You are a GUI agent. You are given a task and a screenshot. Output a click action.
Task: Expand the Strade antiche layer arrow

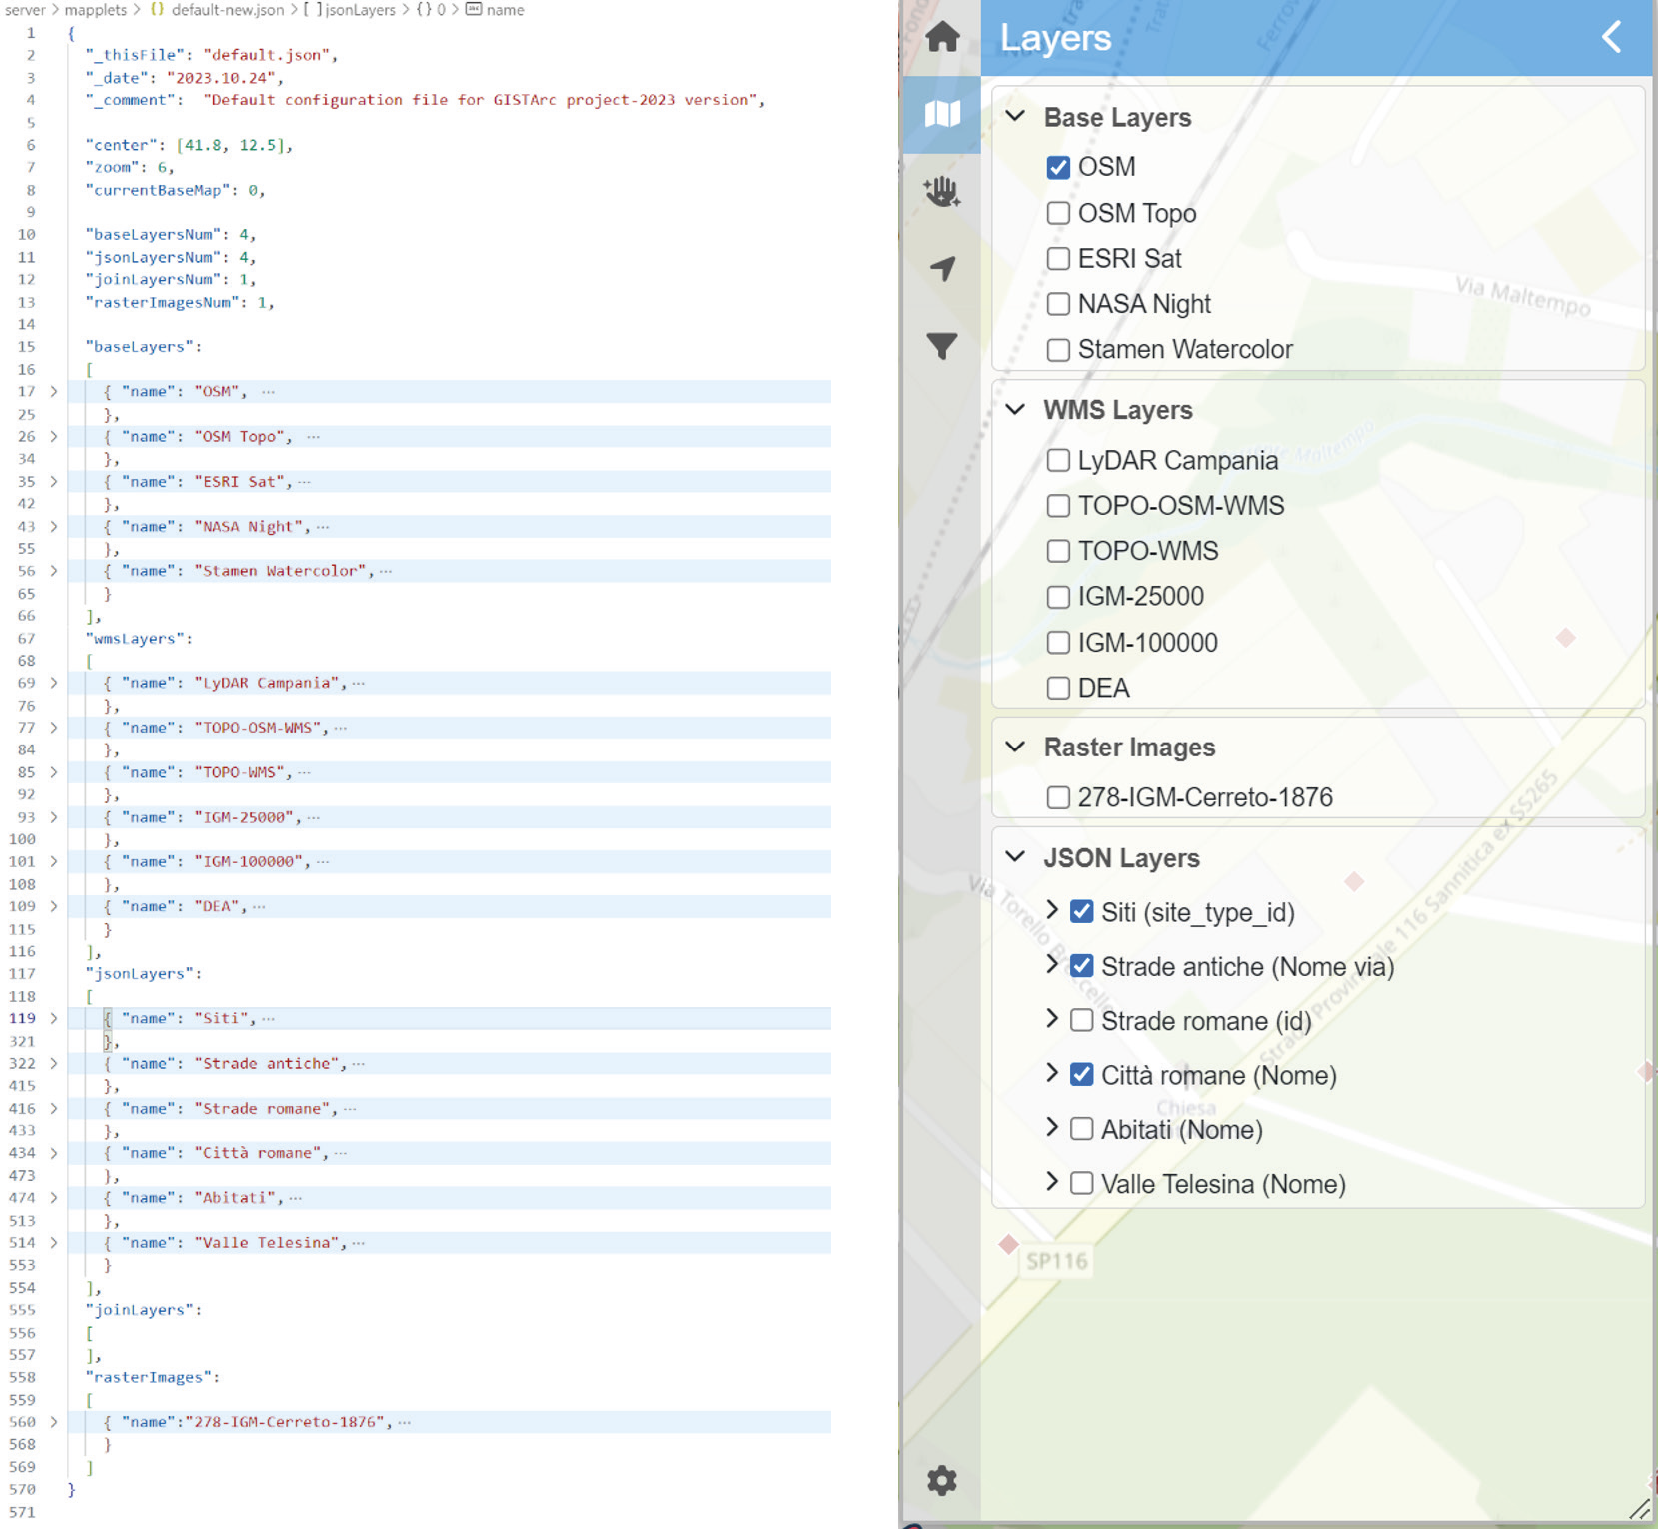point(1052,964)
